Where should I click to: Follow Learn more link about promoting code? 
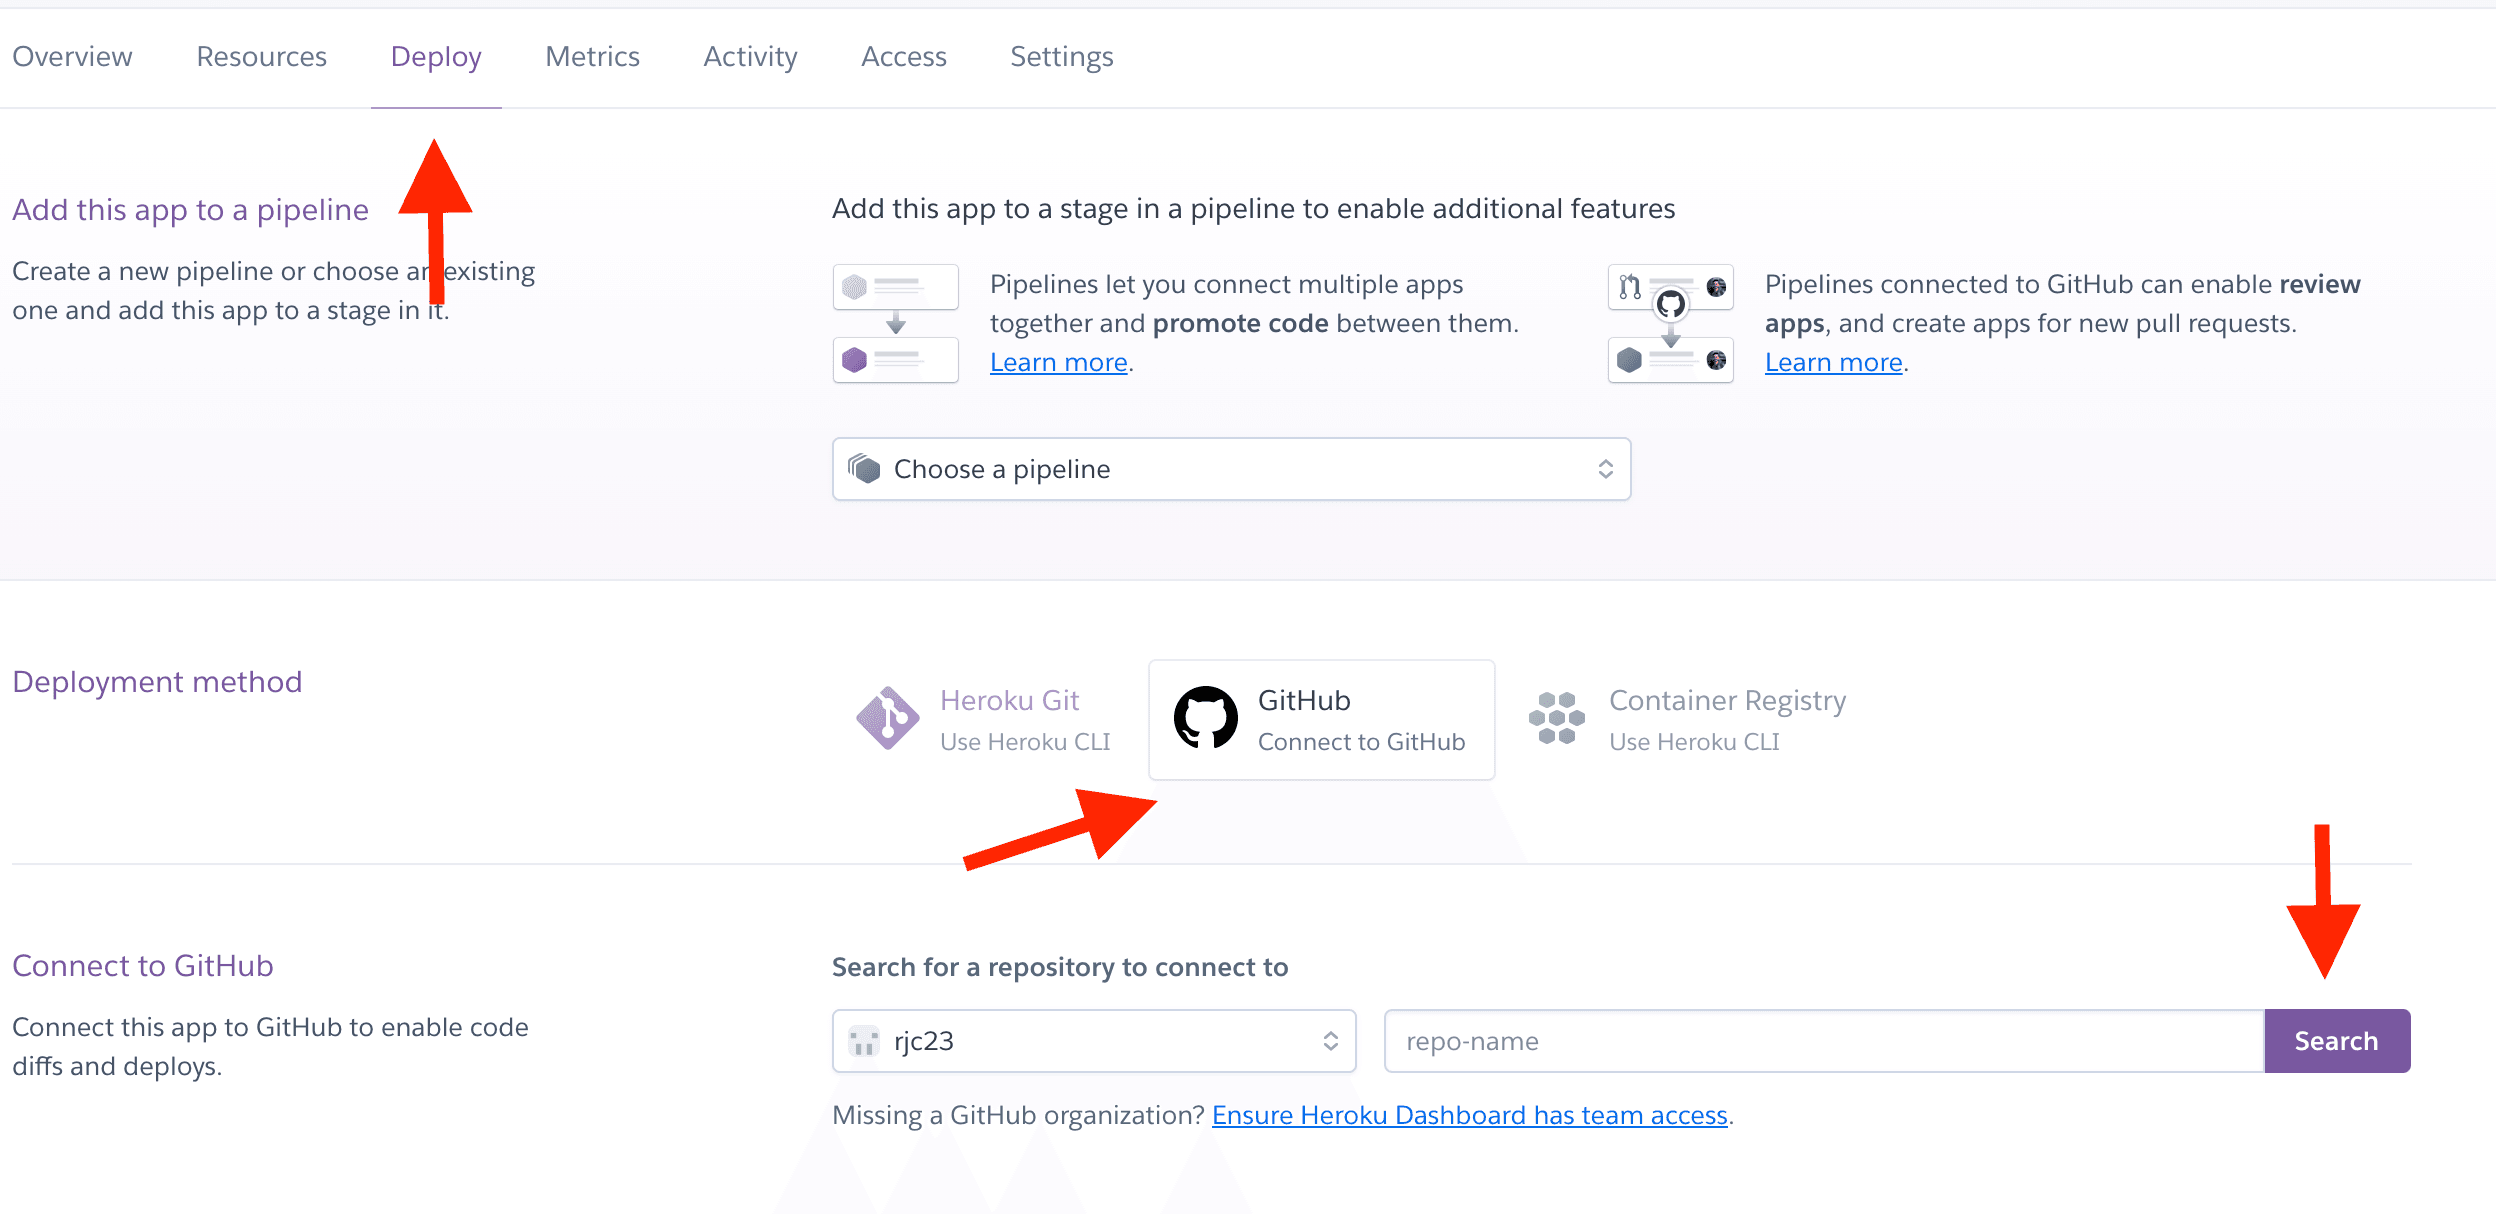(1058, 363)
